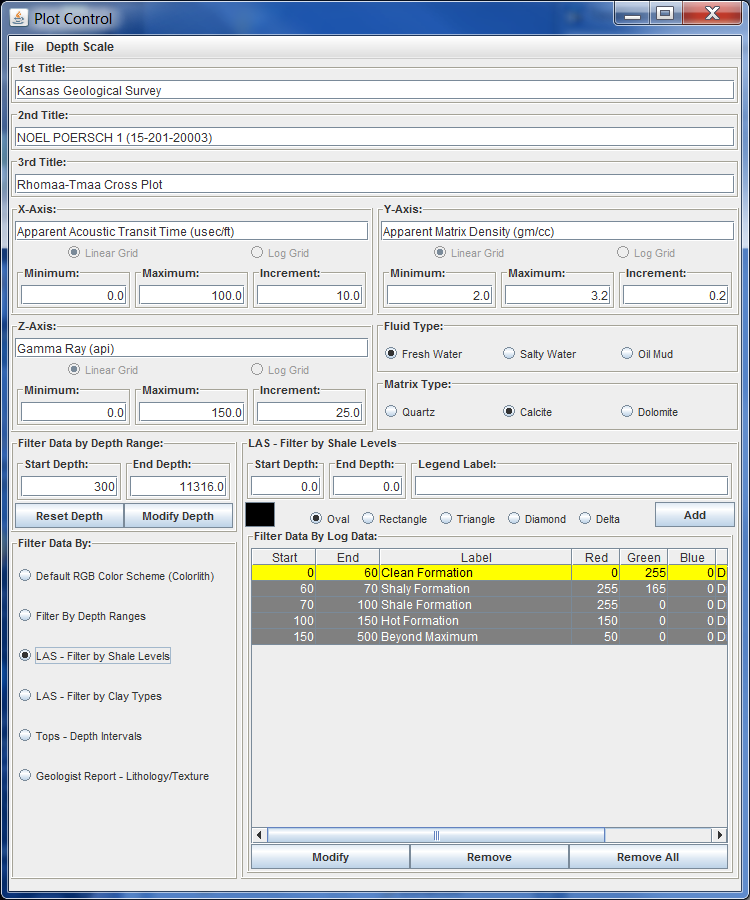
Task: Open the File menu
Action: point(24,47)
